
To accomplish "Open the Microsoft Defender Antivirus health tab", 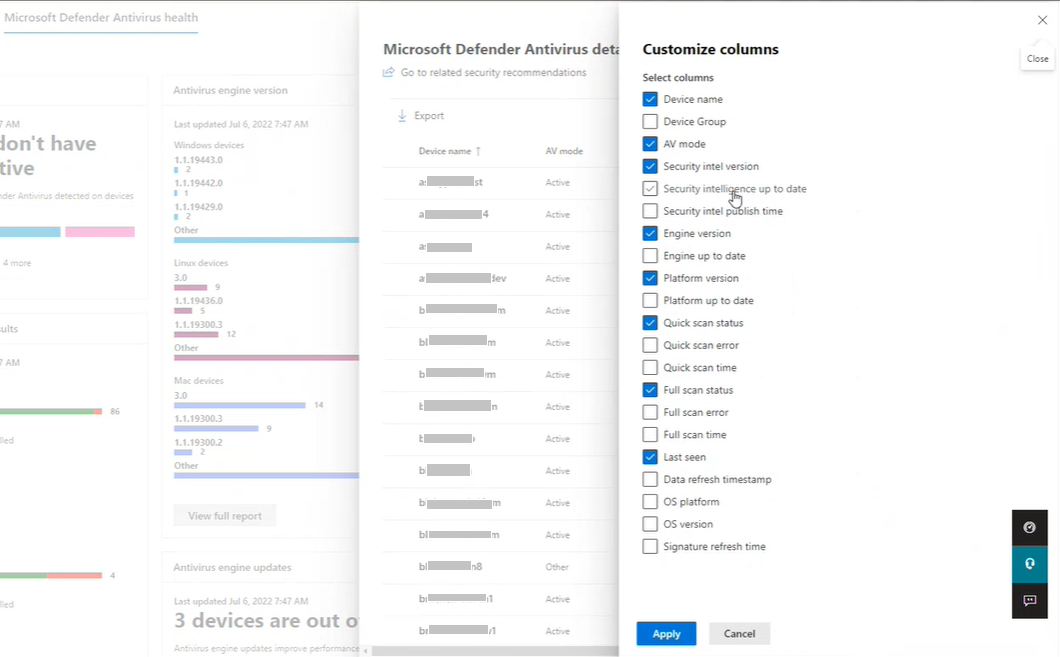I will (101, 18).
